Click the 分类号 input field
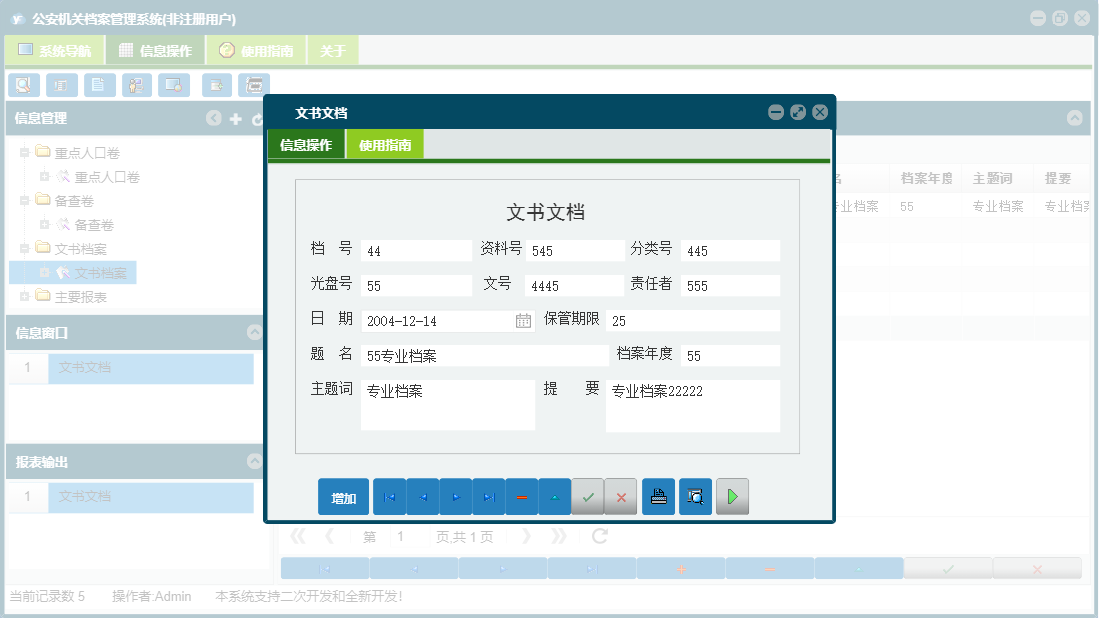Screen dimensions: 1099x618 (730, 251)
